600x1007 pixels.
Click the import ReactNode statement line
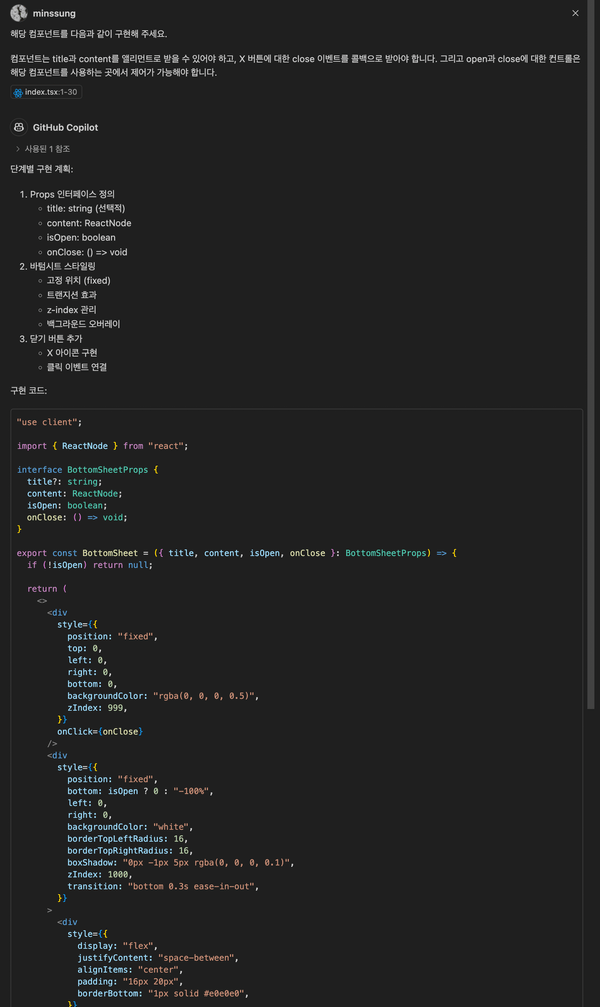[102, 446]
